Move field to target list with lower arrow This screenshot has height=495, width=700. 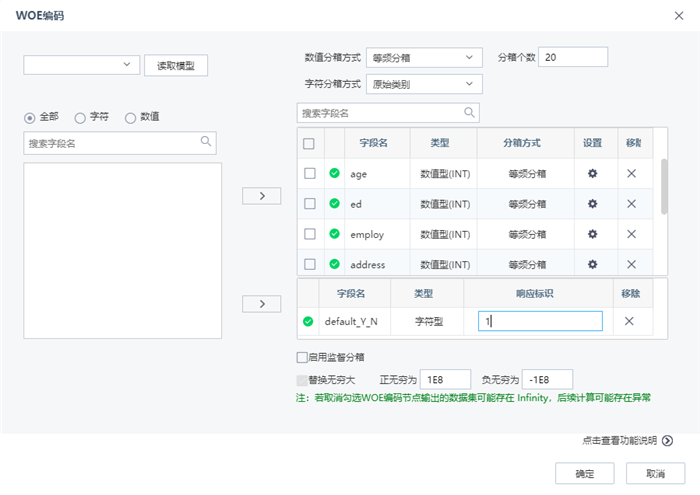coord(262,304)
